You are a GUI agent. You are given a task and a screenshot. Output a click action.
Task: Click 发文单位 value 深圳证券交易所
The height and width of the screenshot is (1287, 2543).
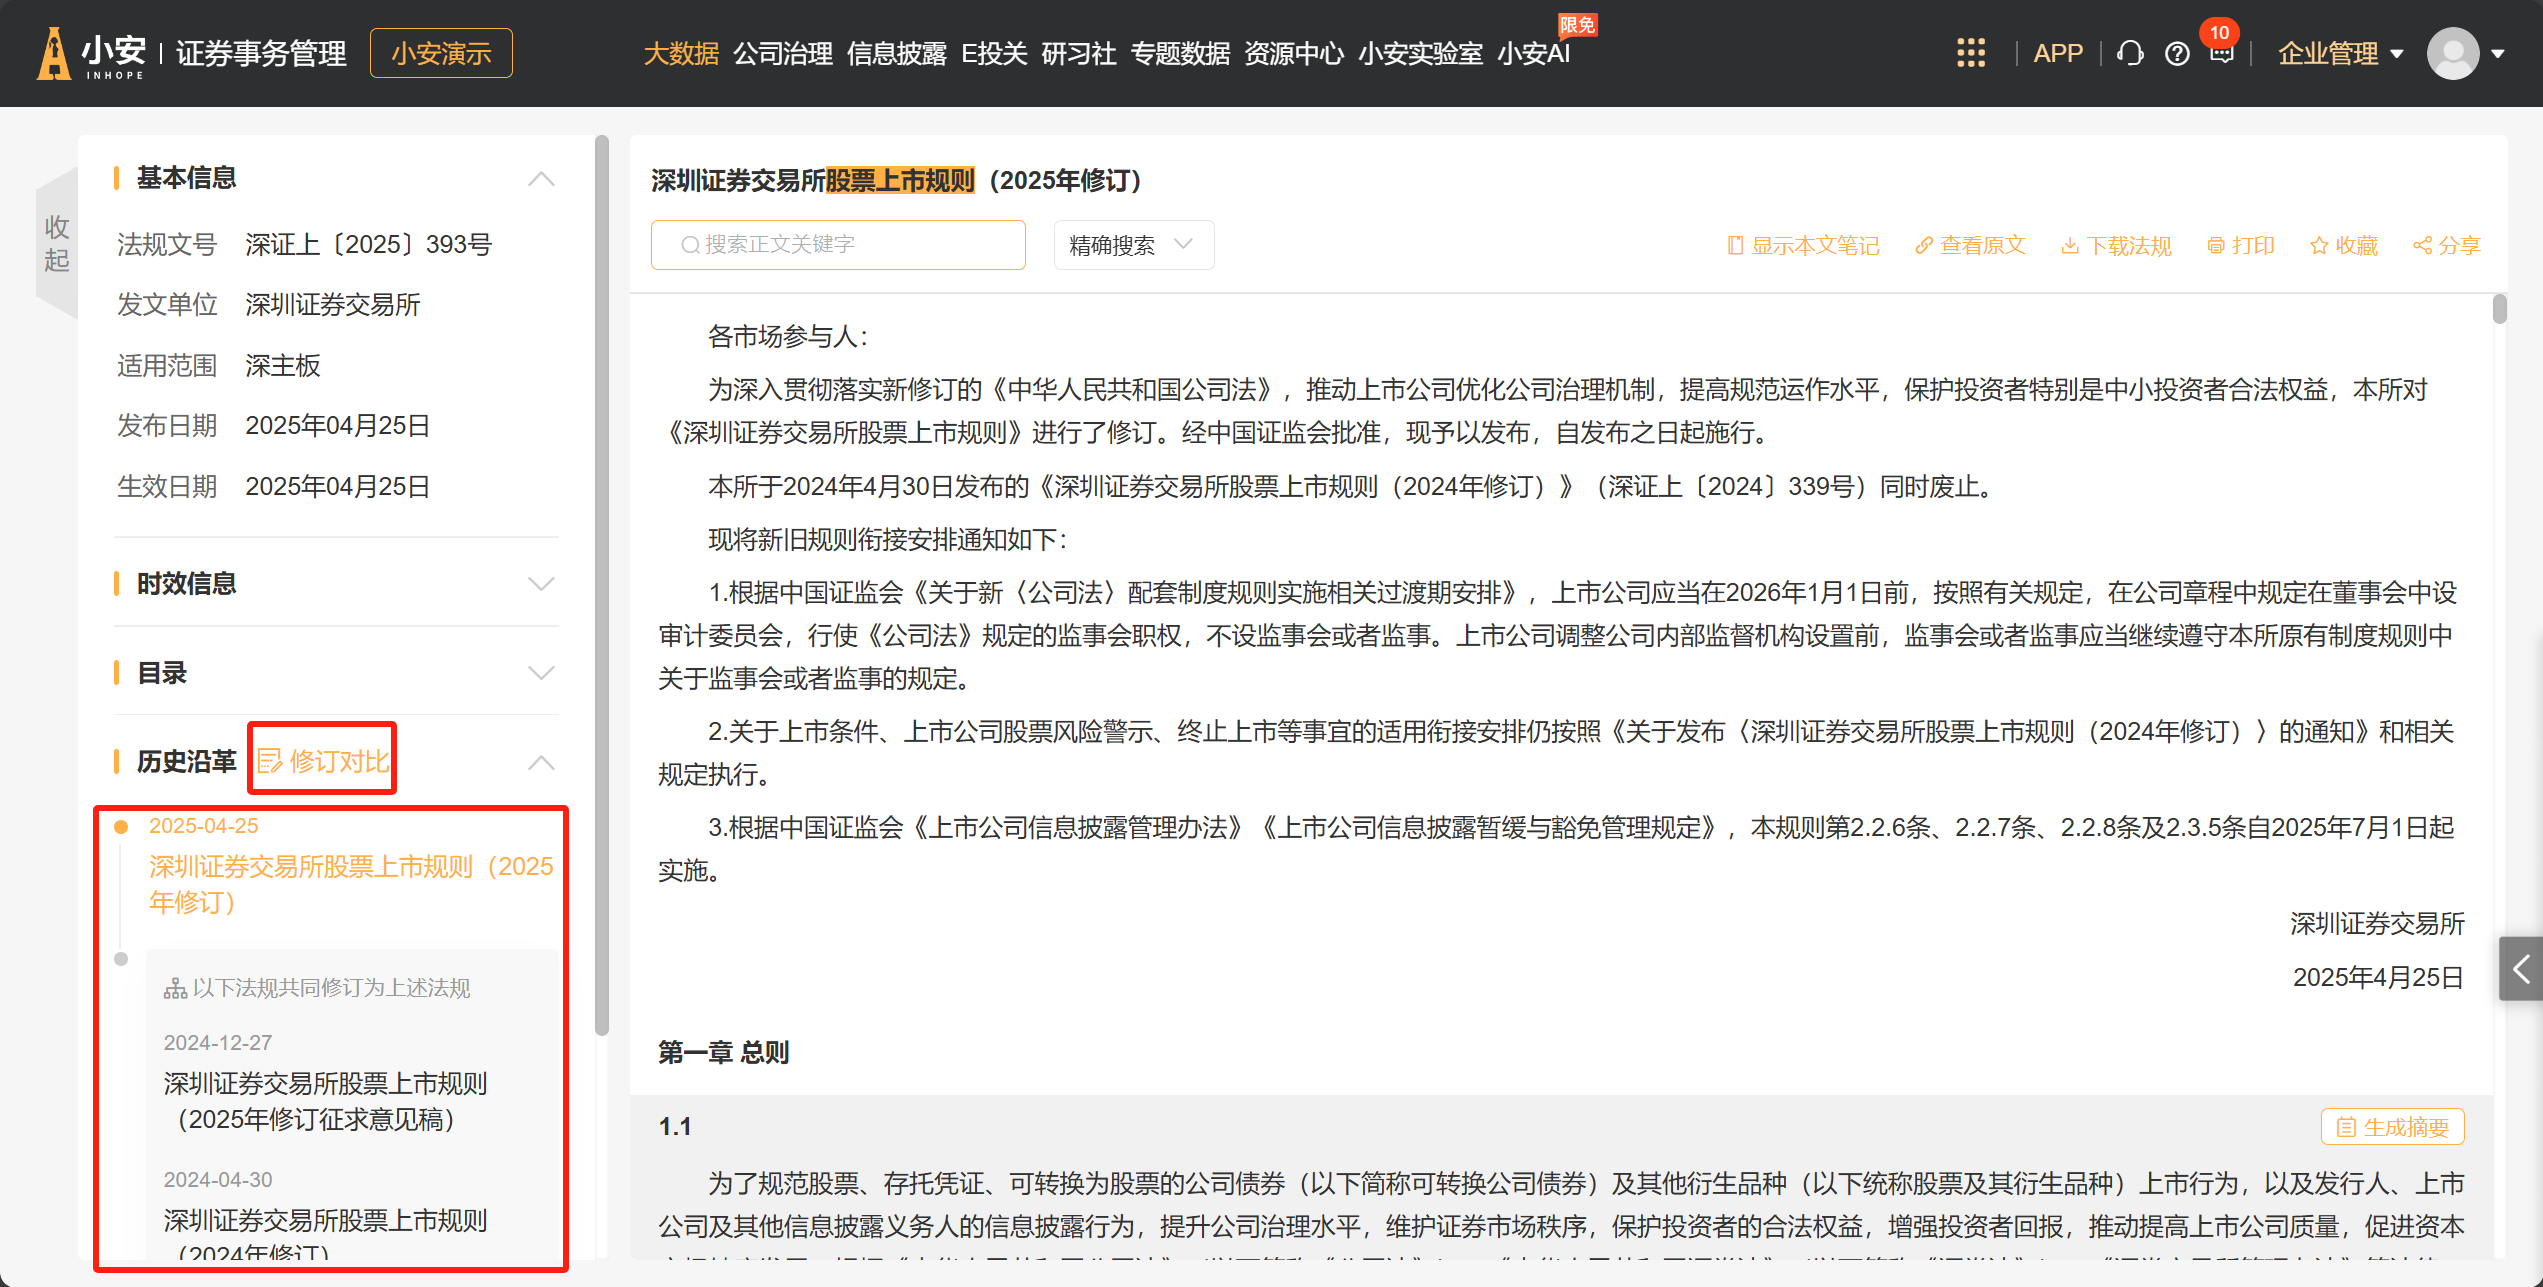333,305
